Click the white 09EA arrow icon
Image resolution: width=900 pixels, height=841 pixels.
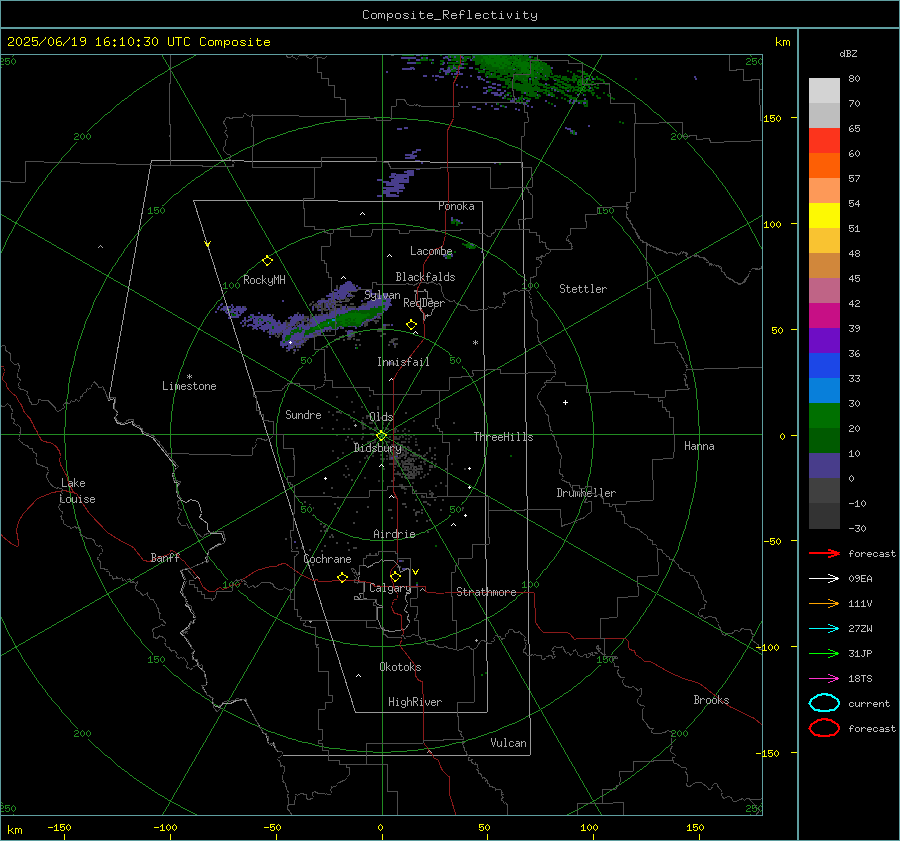tap(824, 579)
